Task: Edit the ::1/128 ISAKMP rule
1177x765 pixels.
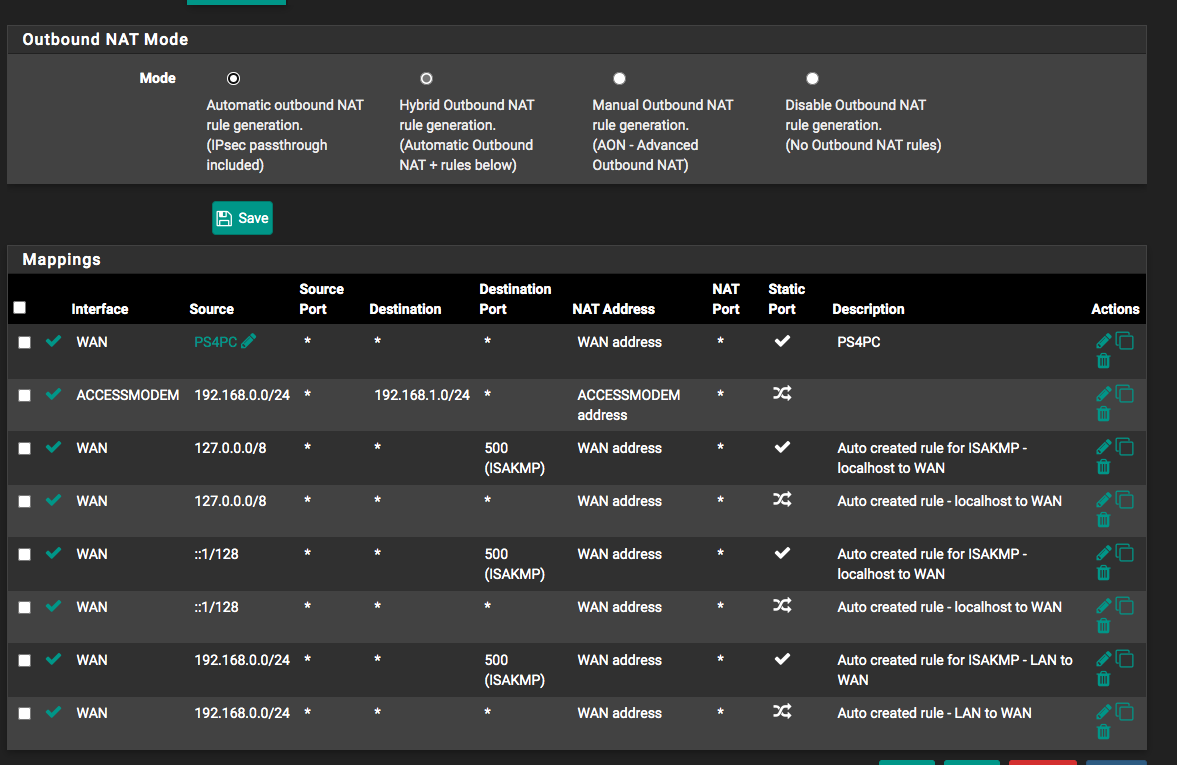Action: [1103, 553]
